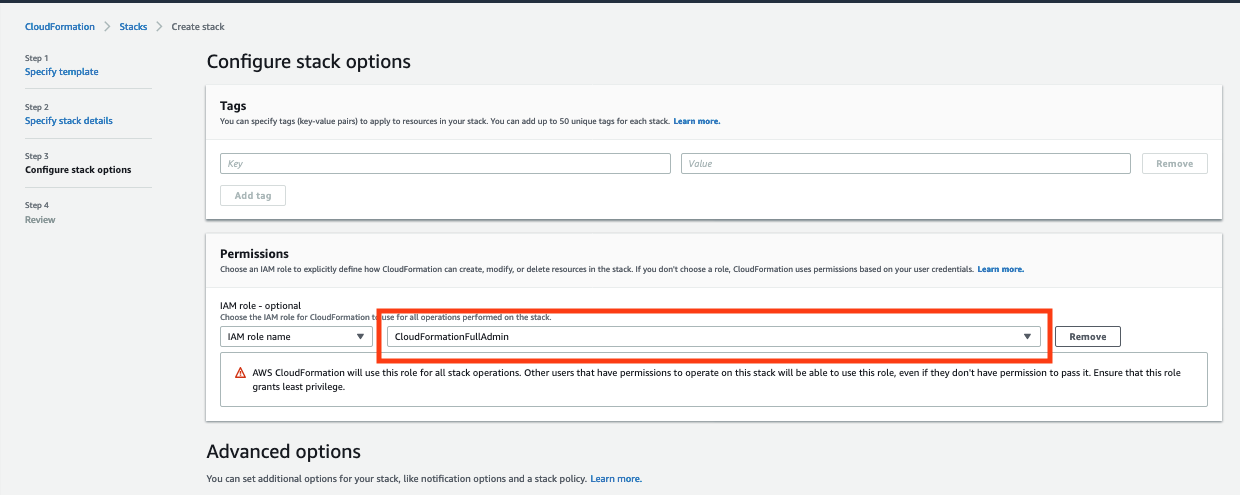Open the Learn more link in the Tags section
The height and width of the screenshot is (495, 1240).
(x=697, y=121)
